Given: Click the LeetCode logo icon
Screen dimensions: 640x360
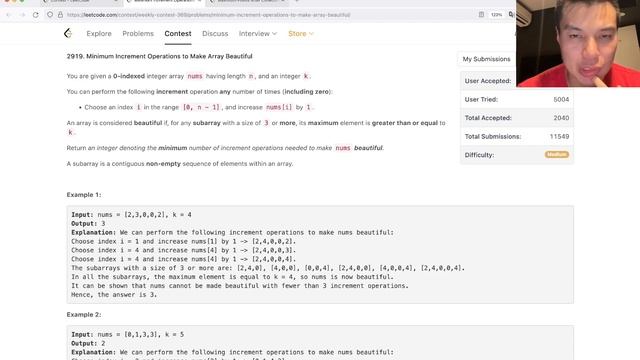Looking at the screenshot, I should point(68,33).
